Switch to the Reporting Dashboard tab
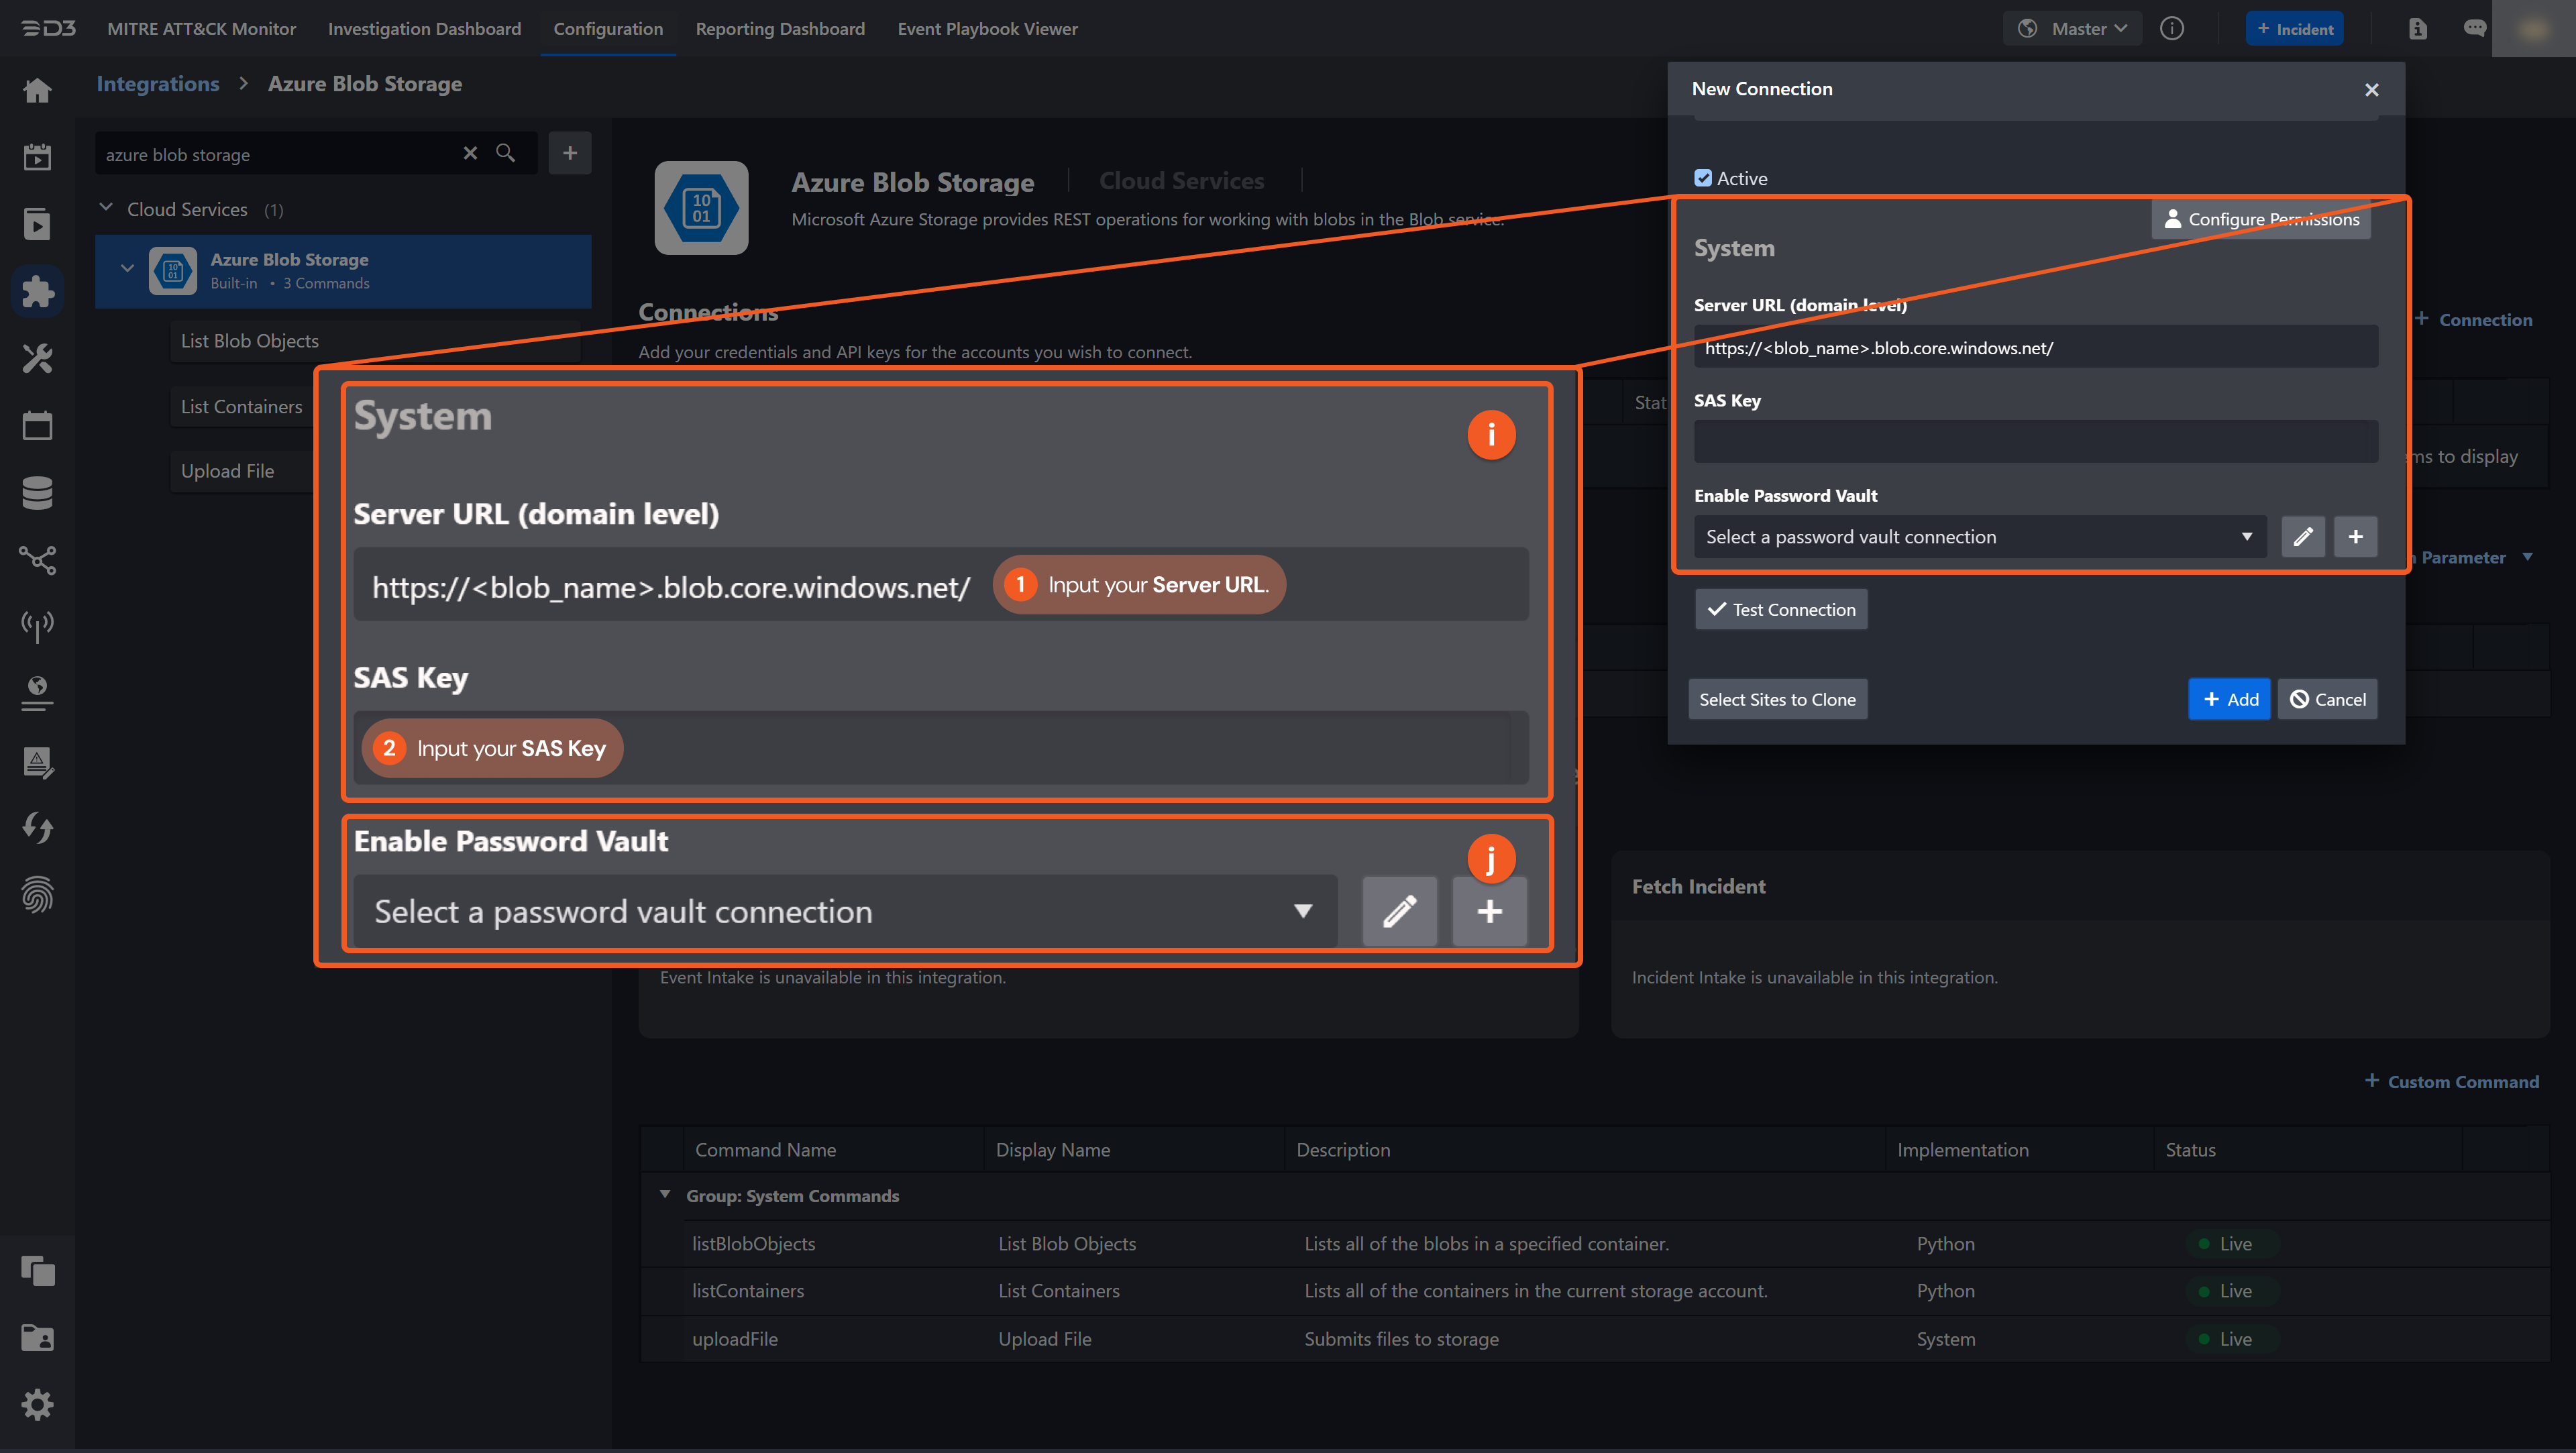Image resolution: width=2576 pixels, height=1453 pixels. click(780, 29)
